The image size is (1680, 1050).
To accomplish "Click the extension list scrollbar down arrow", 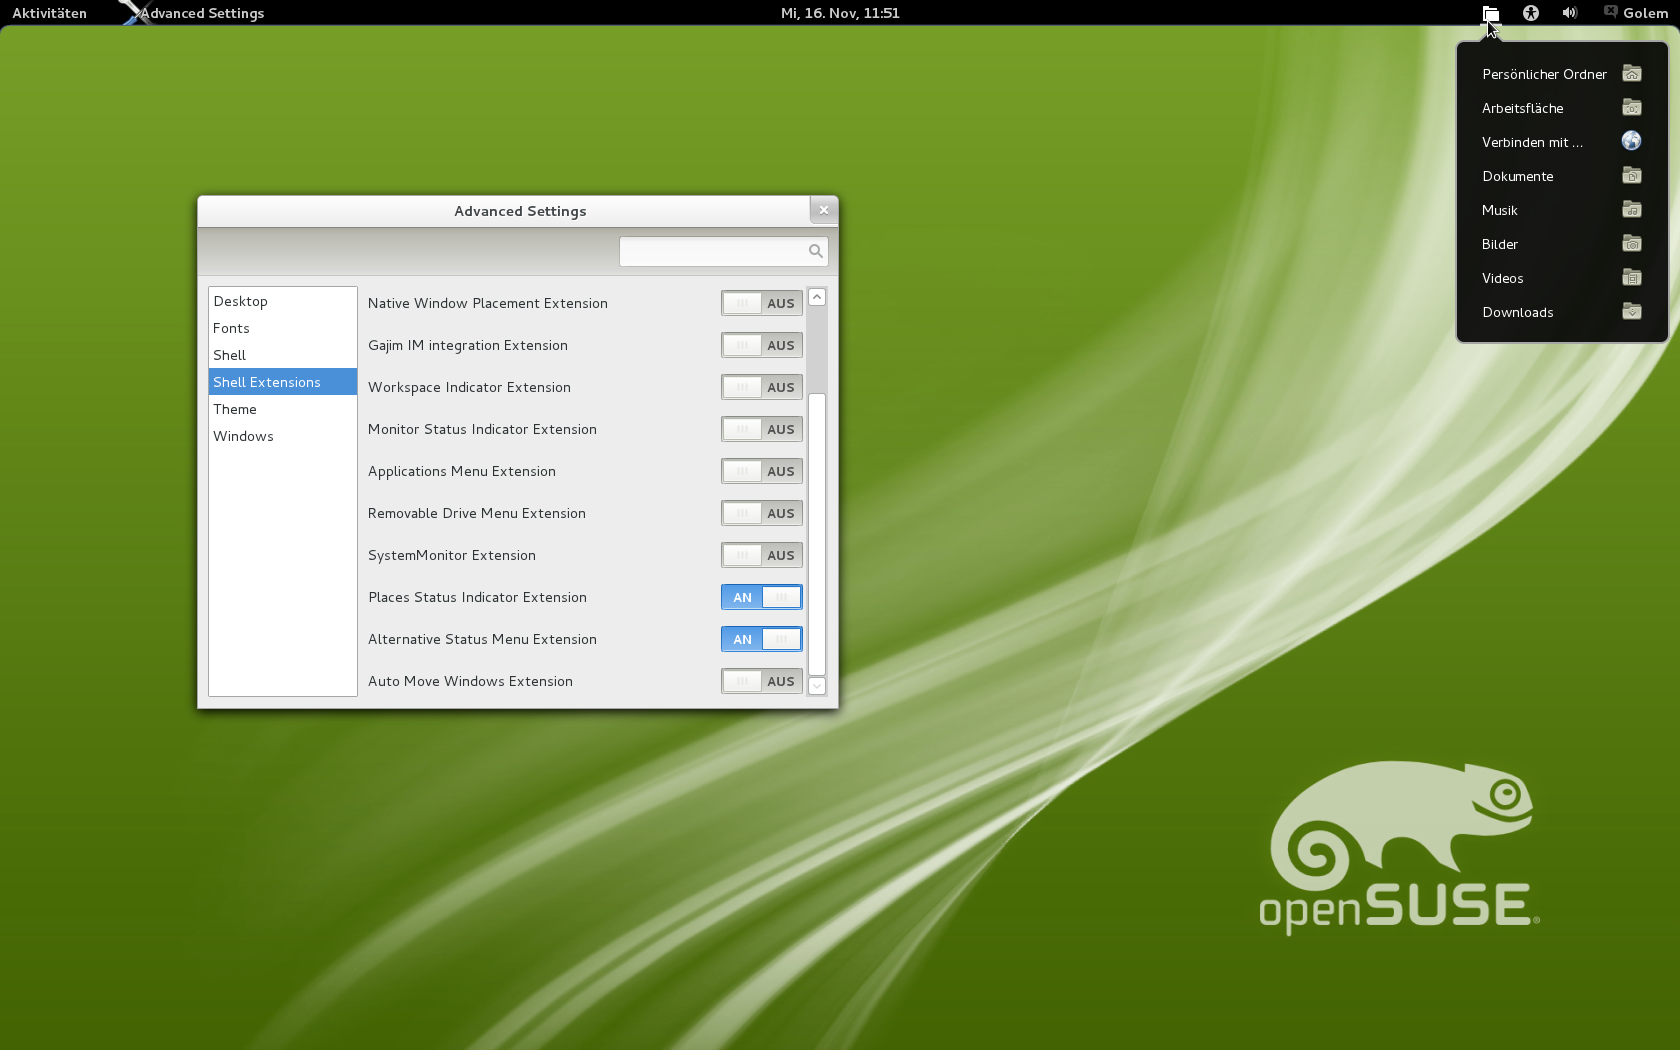I will point(816,686).
